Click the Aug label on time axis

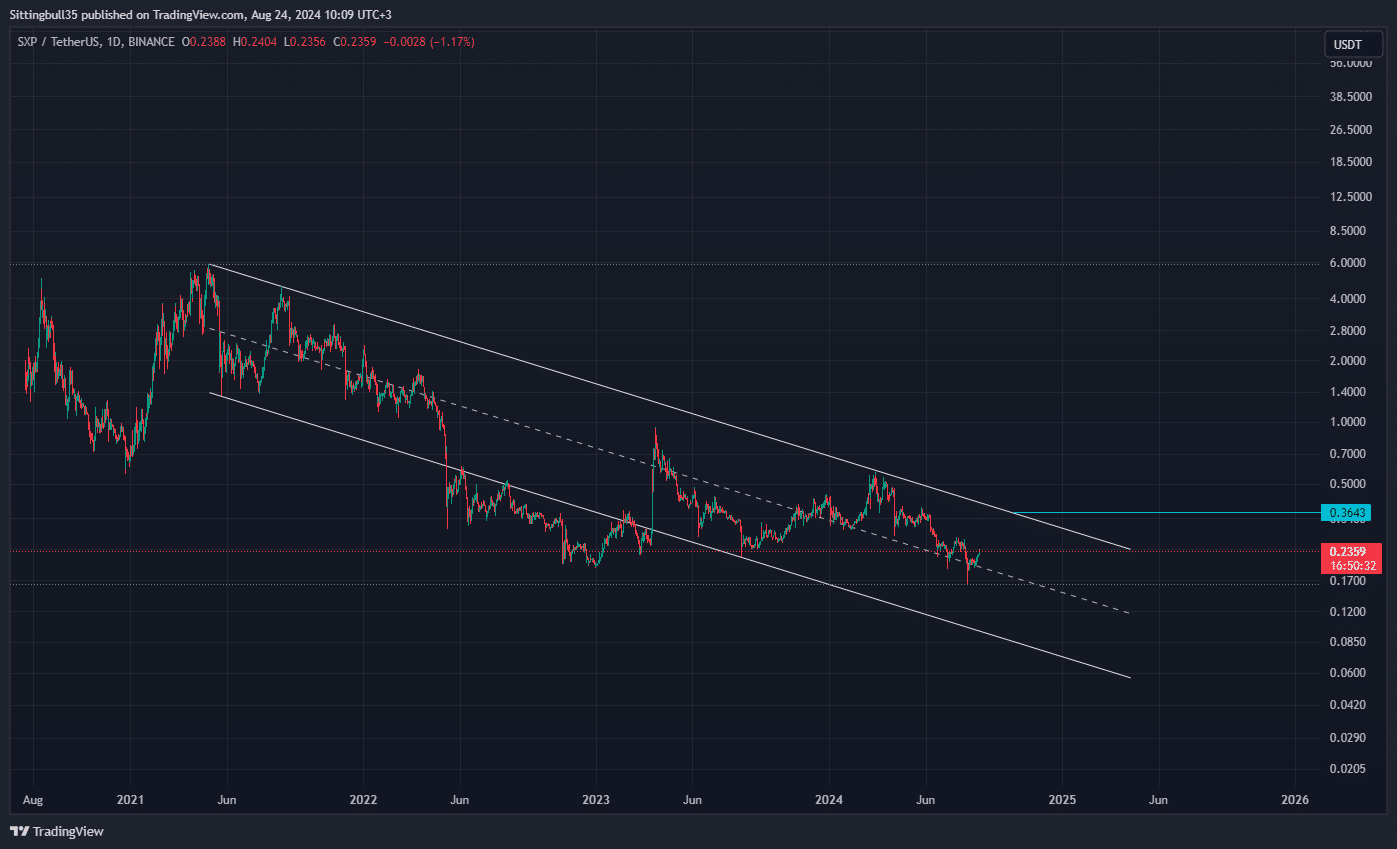pyautogui.click(x=34, y=800)
